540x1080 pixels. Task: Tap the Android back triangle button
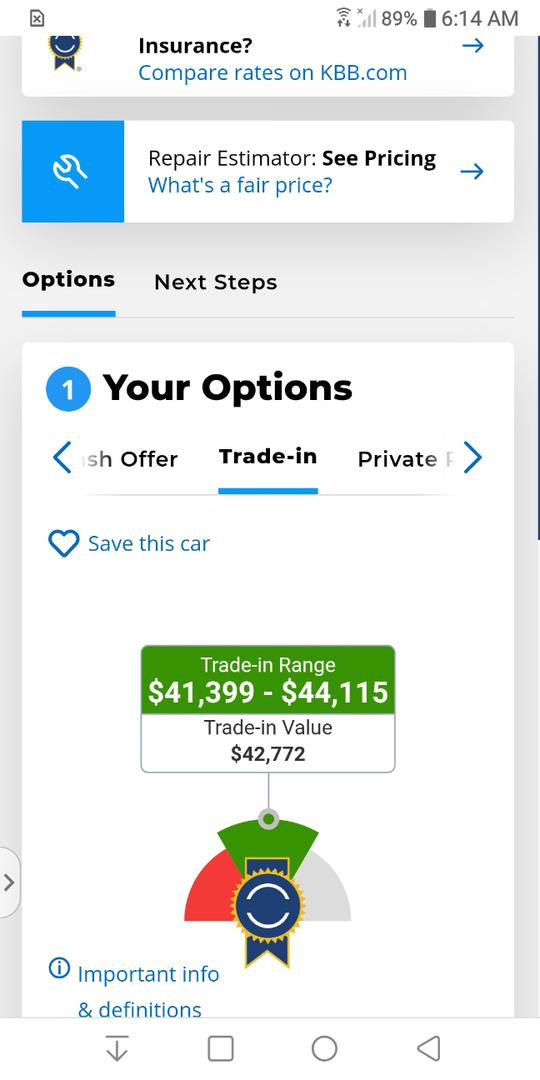click(429, 1048)
